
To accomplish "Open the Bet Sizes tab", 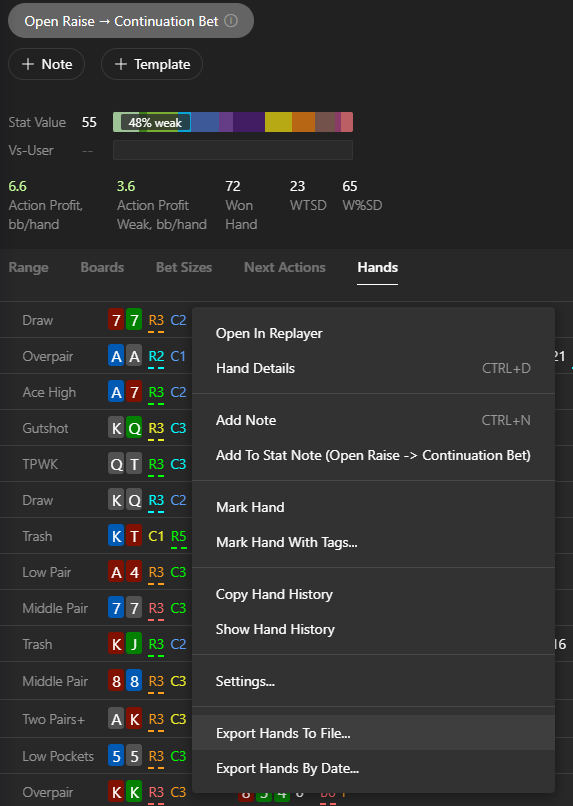I will (184, 267).
